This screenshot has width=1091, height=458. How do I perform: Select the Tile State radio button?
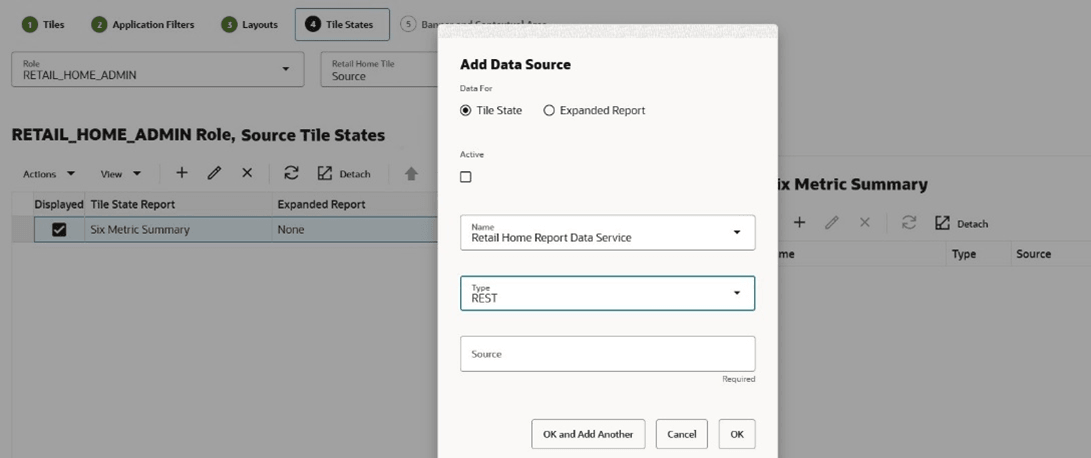click(x=465, y=110)
